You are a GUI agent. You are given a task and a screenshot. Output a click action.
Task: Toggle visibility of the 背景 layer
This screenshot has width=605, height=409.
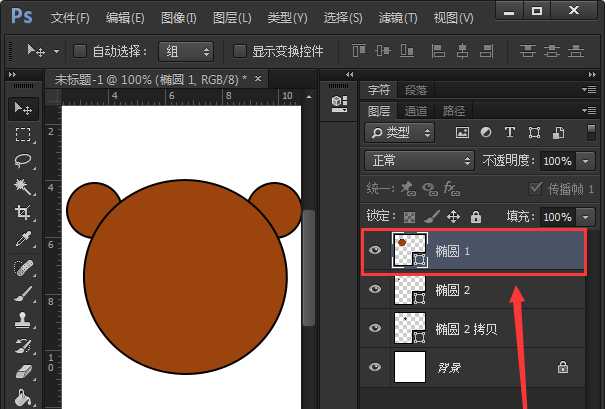pos(375,367)
